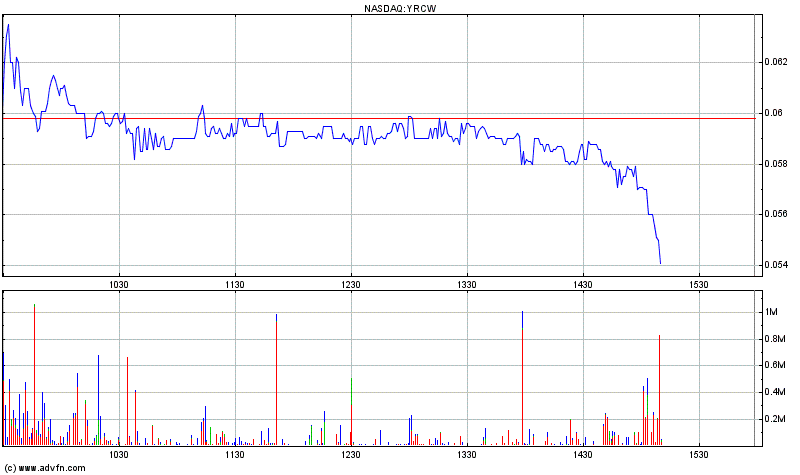Select the 1530 time label under volume chart
This screenshot has width=800, height=475.
pyautogui.click(x=699, y=454)
